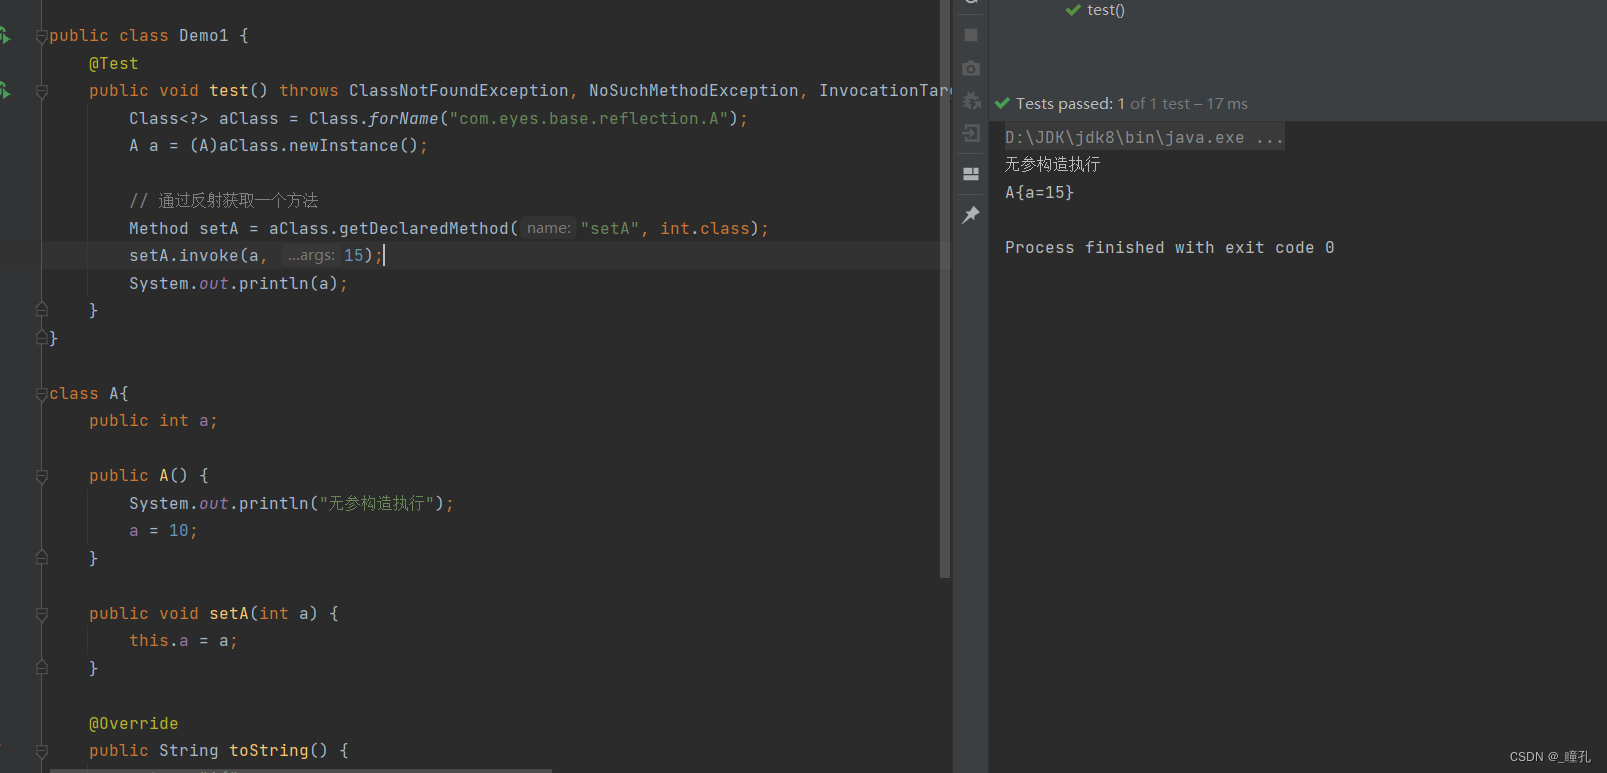Click the green run gutter icon beside test() method
The height and width of the screenshot is (773, 1607).
pyautogui.click(x=5, y=91)
